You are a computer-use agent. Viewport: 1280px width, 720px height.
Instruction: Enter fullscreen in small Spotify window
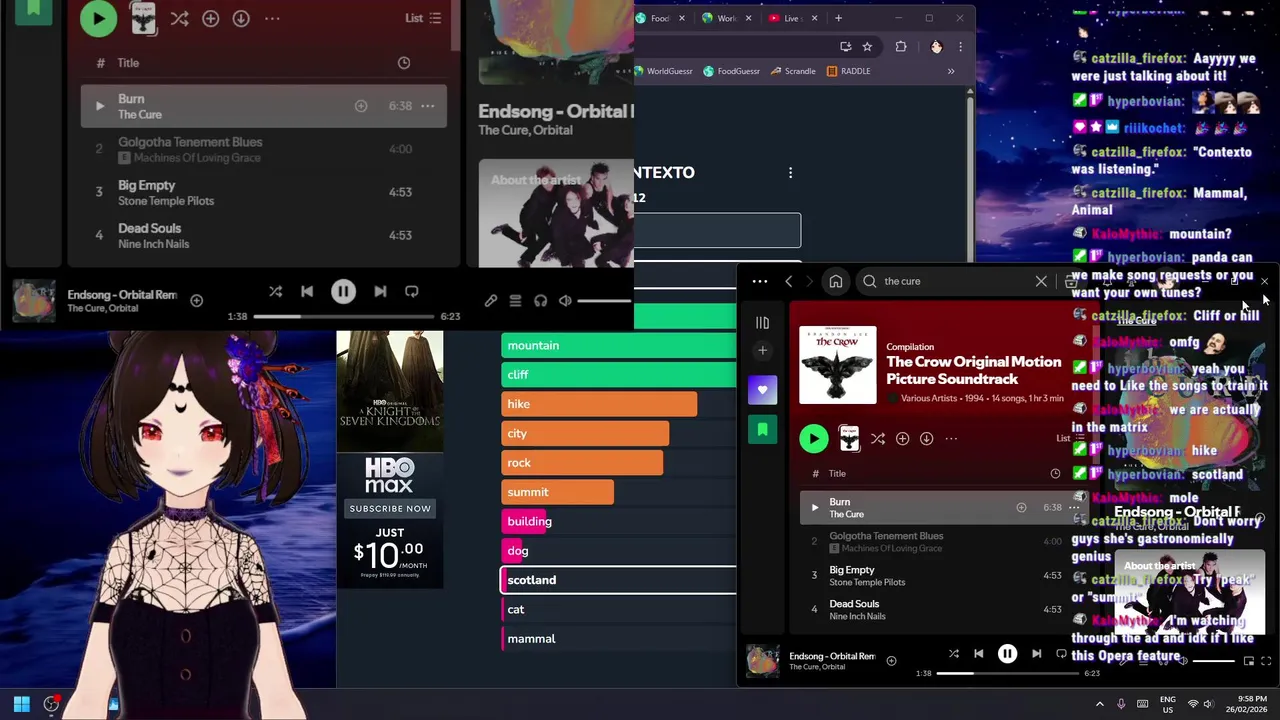pos(1266,661)
